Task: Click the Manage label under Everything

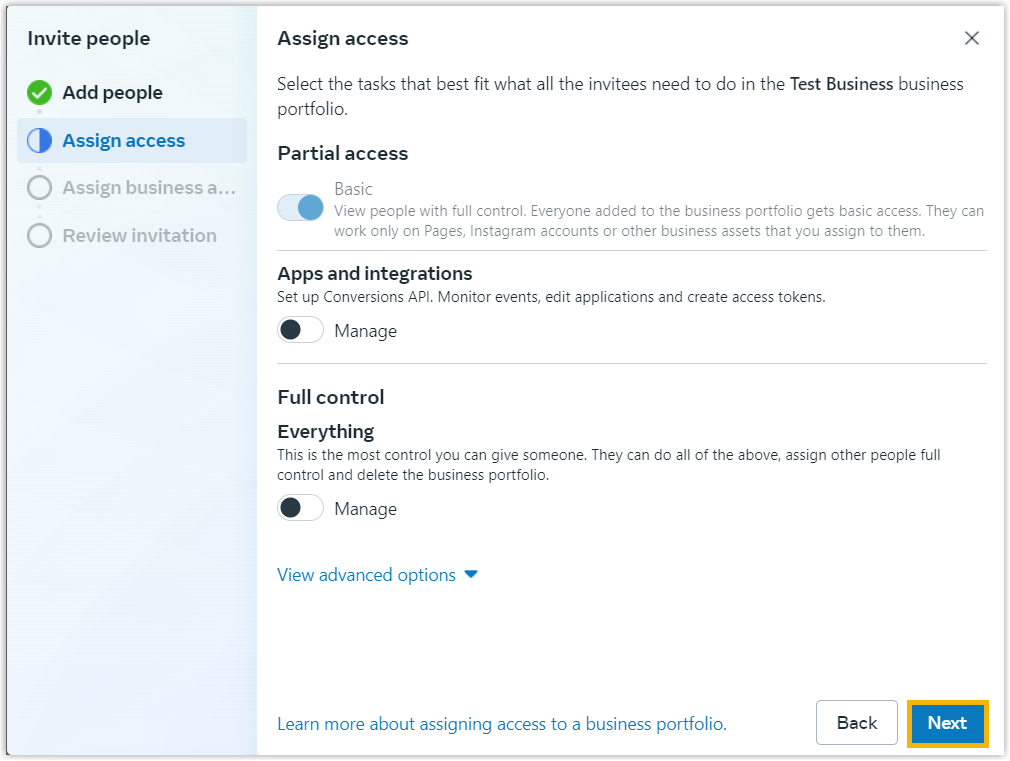Action: 365,509
